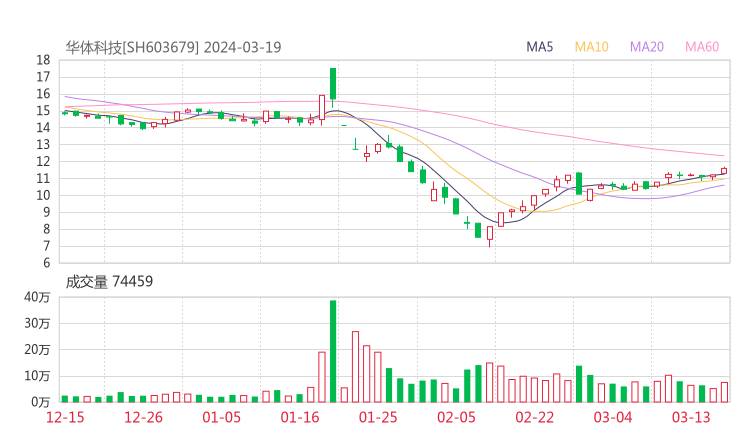This screenshot has height=440, width=740.
Task: Click the 20万 volume axis label
Action: [37, 350]
